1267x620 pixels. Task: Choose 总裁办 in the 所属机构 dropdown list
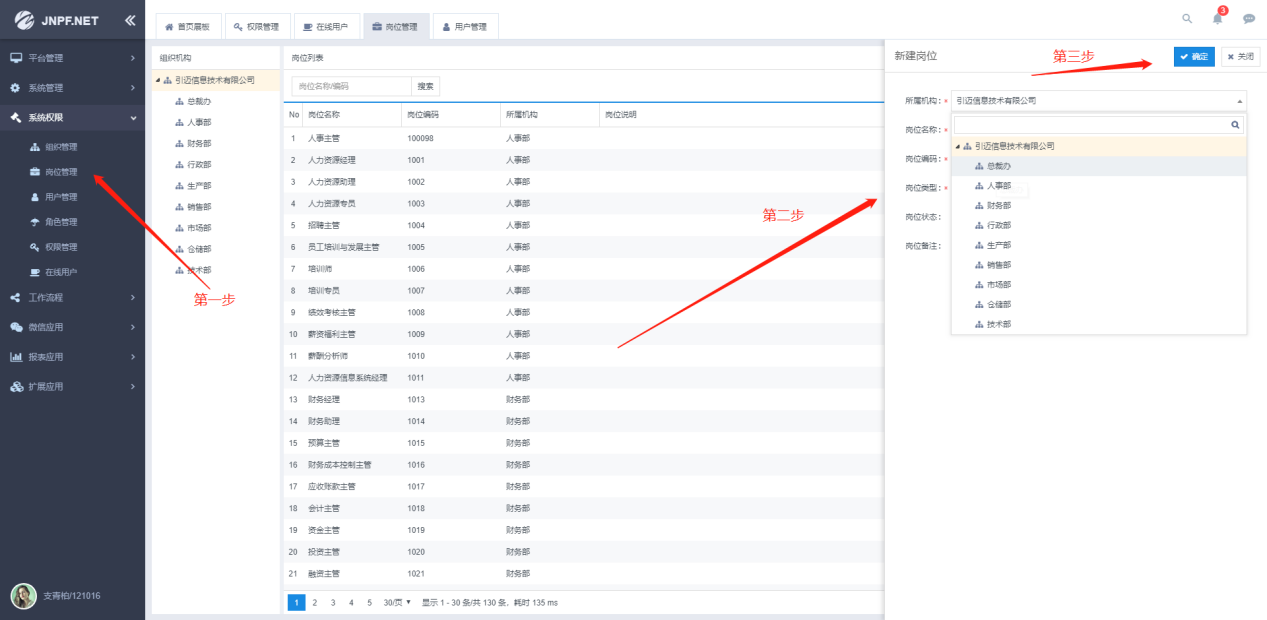(x=999, y=166)
